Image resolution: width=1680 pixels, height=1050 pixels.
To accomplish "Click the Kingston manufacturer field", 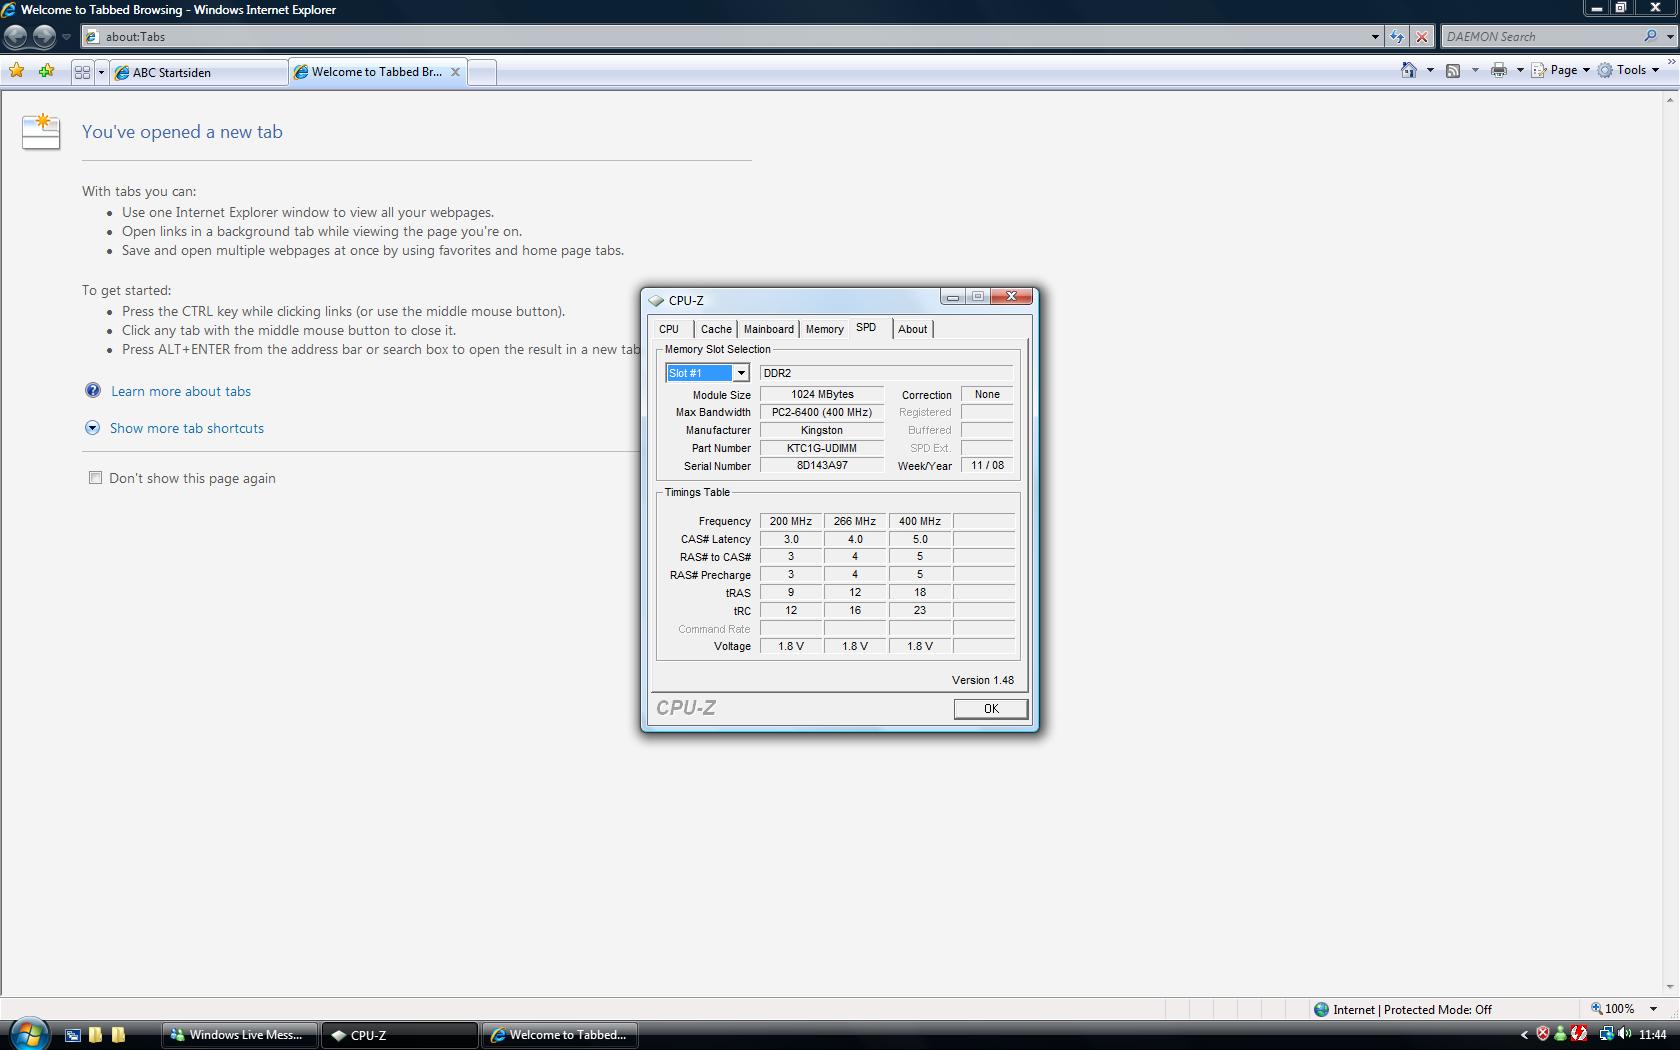I will [x=822, y=430].
